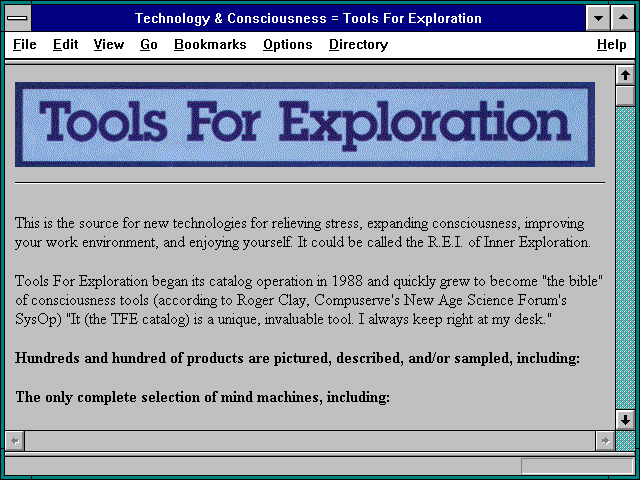Open the Go menu
The image size is (640, 480).
[149, 44]
